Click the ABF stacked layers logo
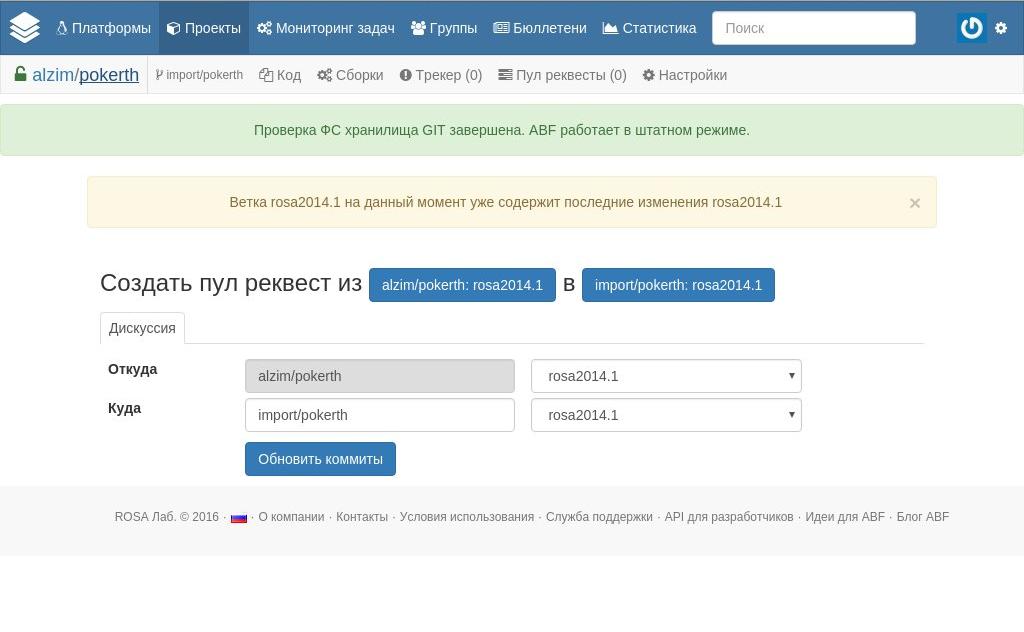 coord(25,28)
